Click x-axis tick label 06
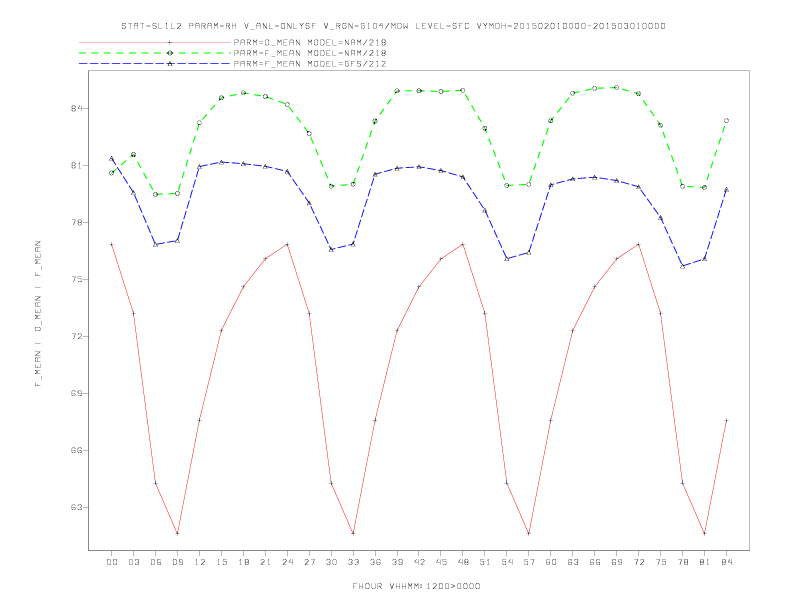 (156, 562)
